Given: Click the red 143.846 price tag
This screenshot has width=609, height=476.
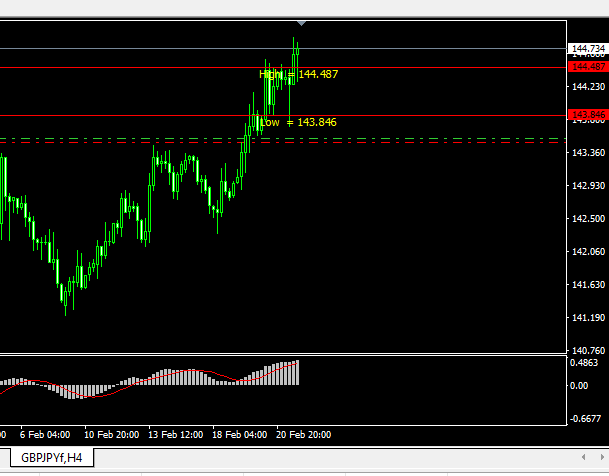Looking at the screenshot, I should [x=588, y=115].
